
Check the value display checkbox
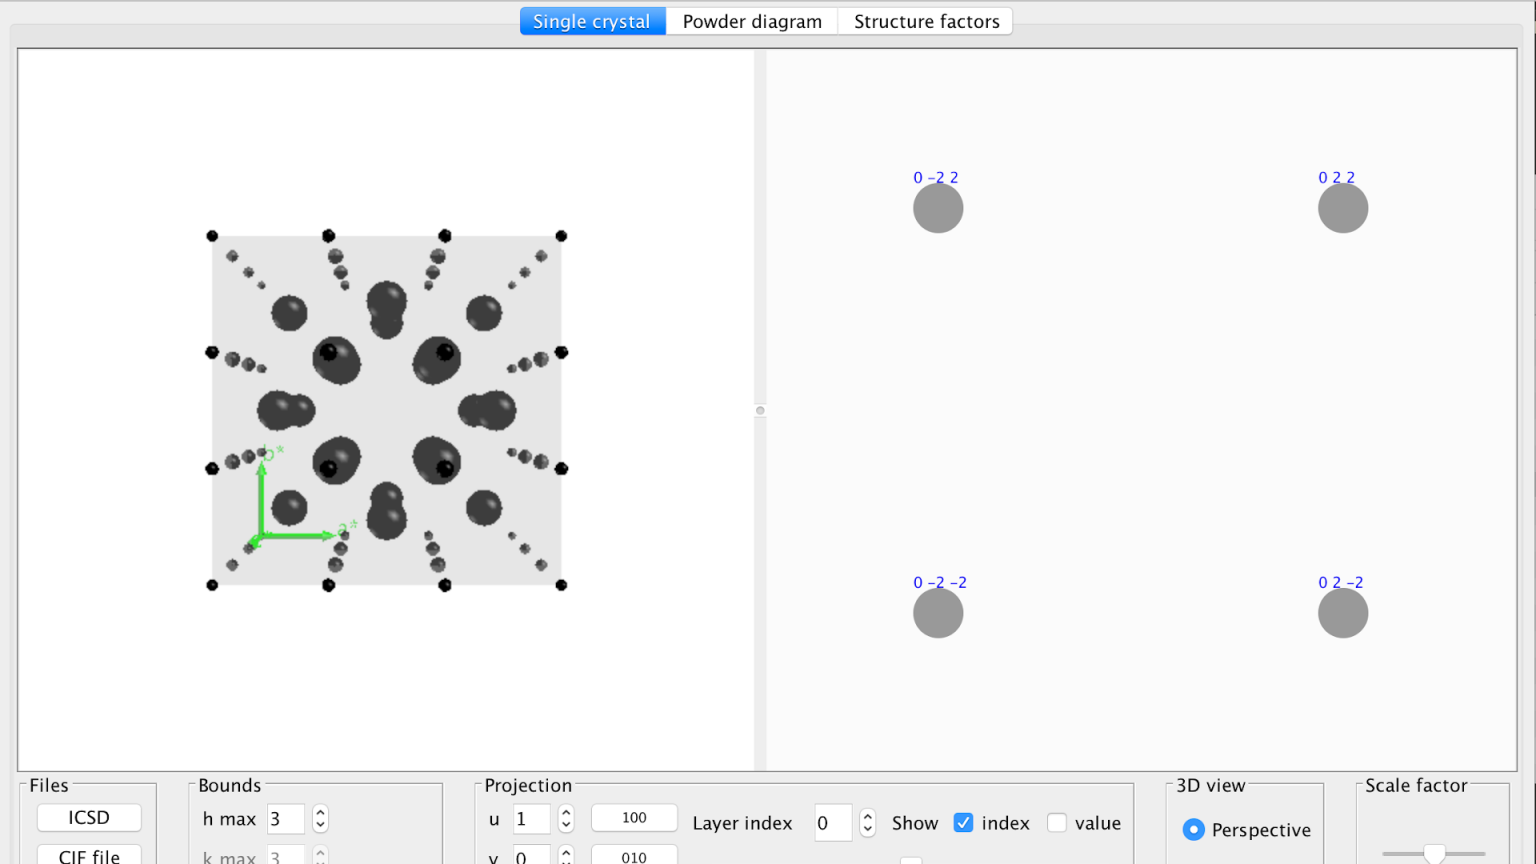pyautogui.click(x=1057, y=822)
